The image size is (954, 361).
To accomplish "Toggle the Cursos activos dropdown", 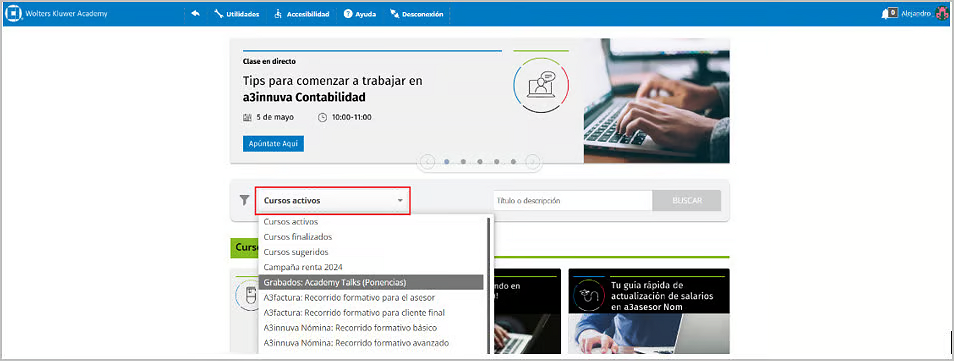I will [333, 200].
